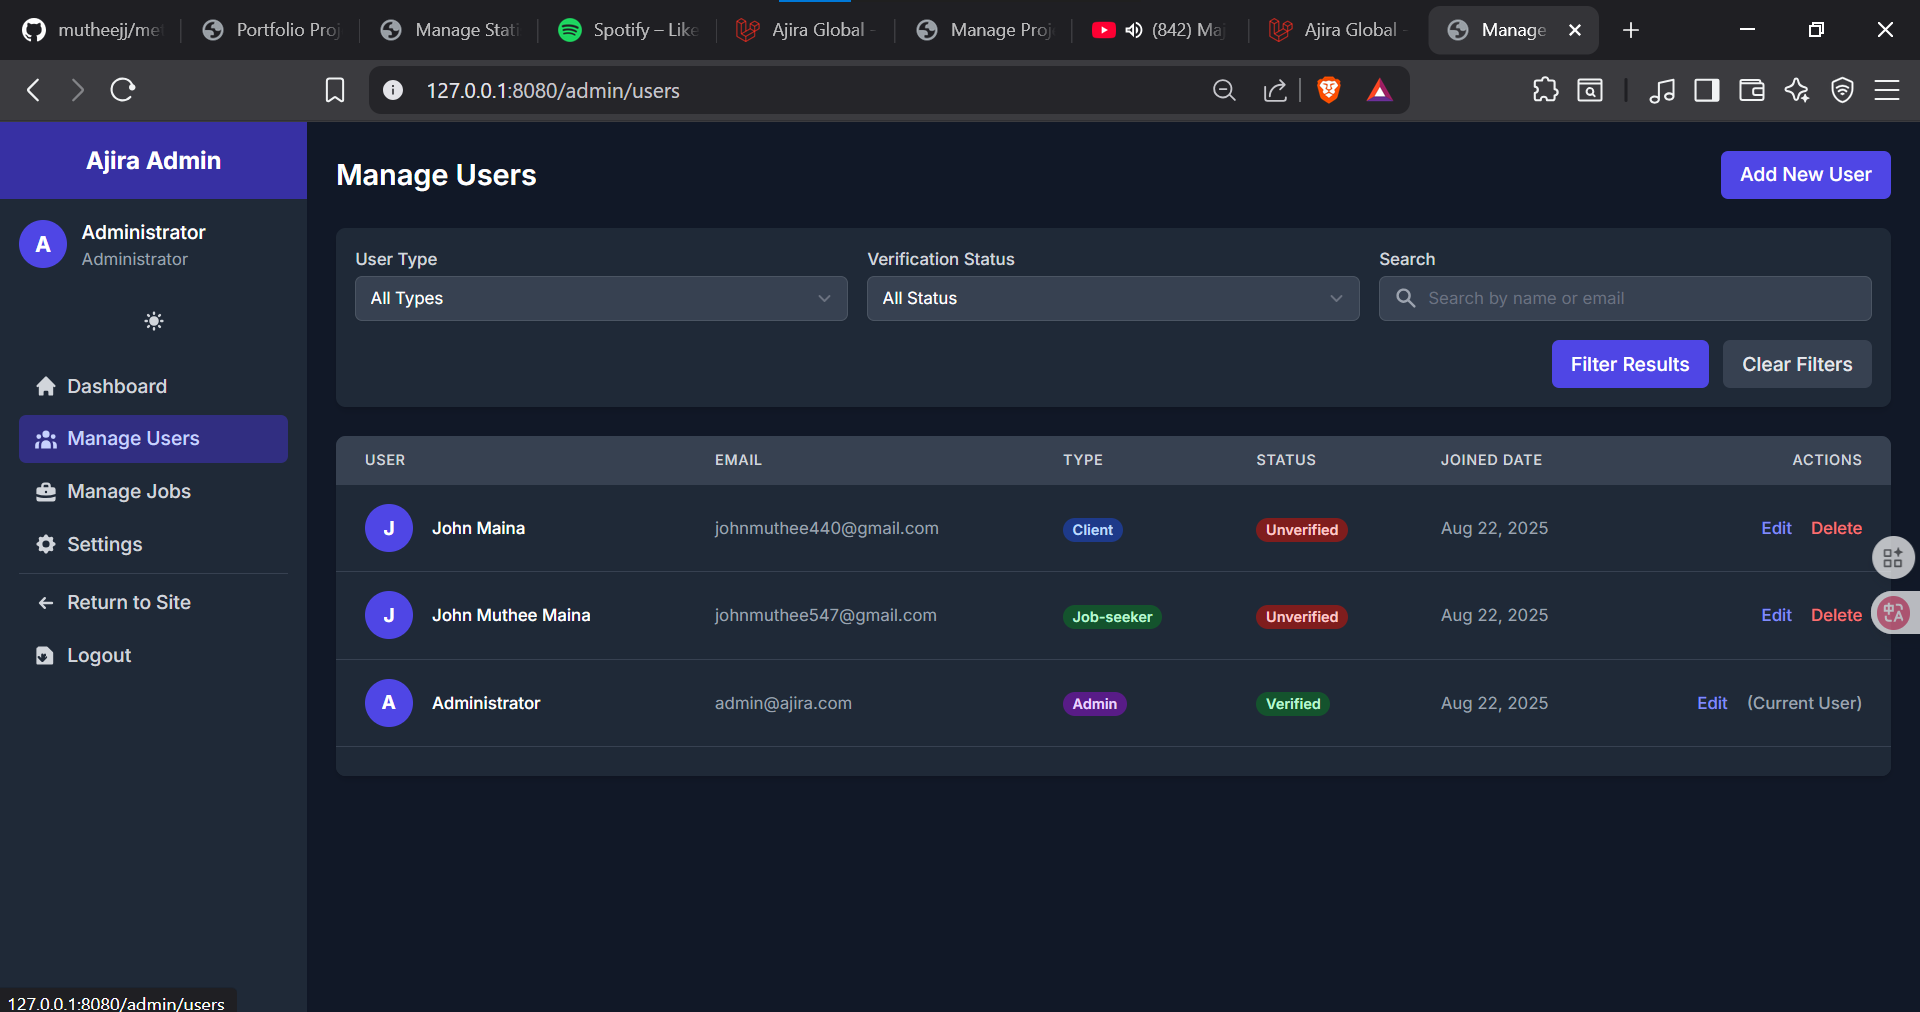Click the Filter Results button
This screenshot has height=1012, width=1920.
[1629, 364]
